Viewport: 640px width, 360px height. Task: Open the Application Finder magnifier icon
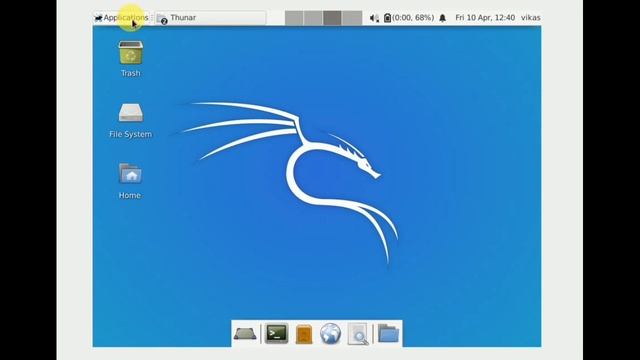point(358,334)
